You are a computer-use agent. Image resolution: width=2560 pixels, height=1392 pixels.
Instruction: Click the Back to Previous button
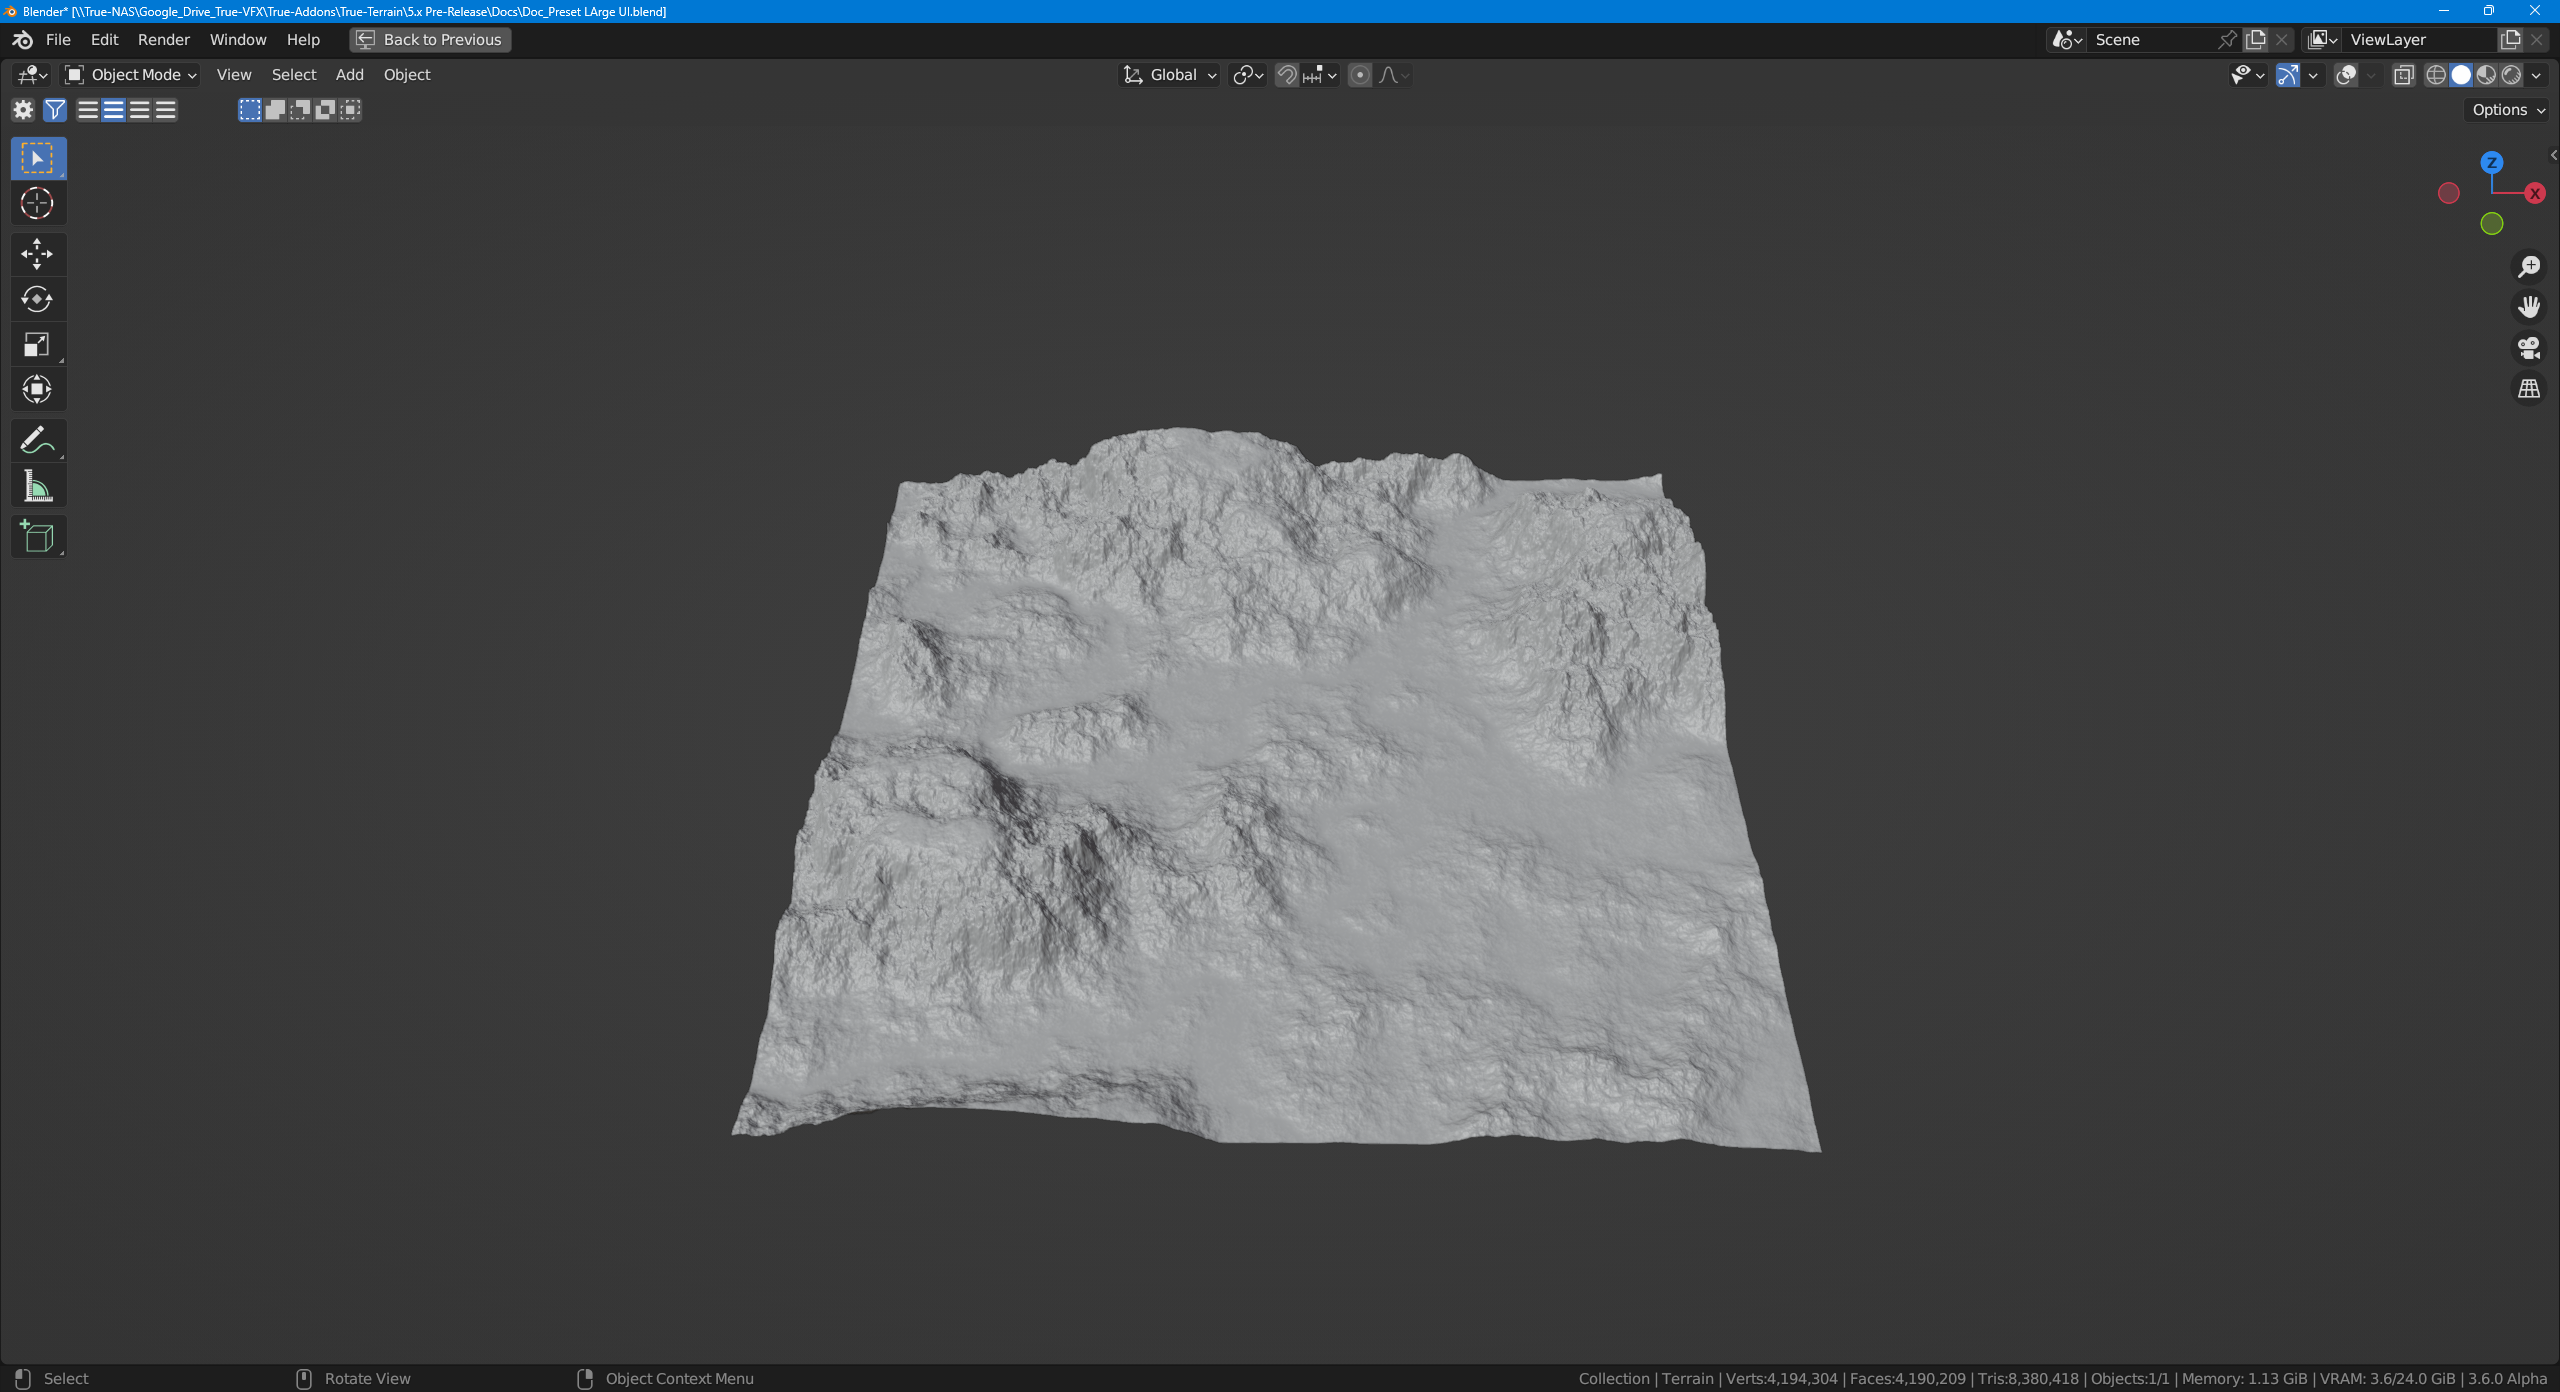coord(430,40)
